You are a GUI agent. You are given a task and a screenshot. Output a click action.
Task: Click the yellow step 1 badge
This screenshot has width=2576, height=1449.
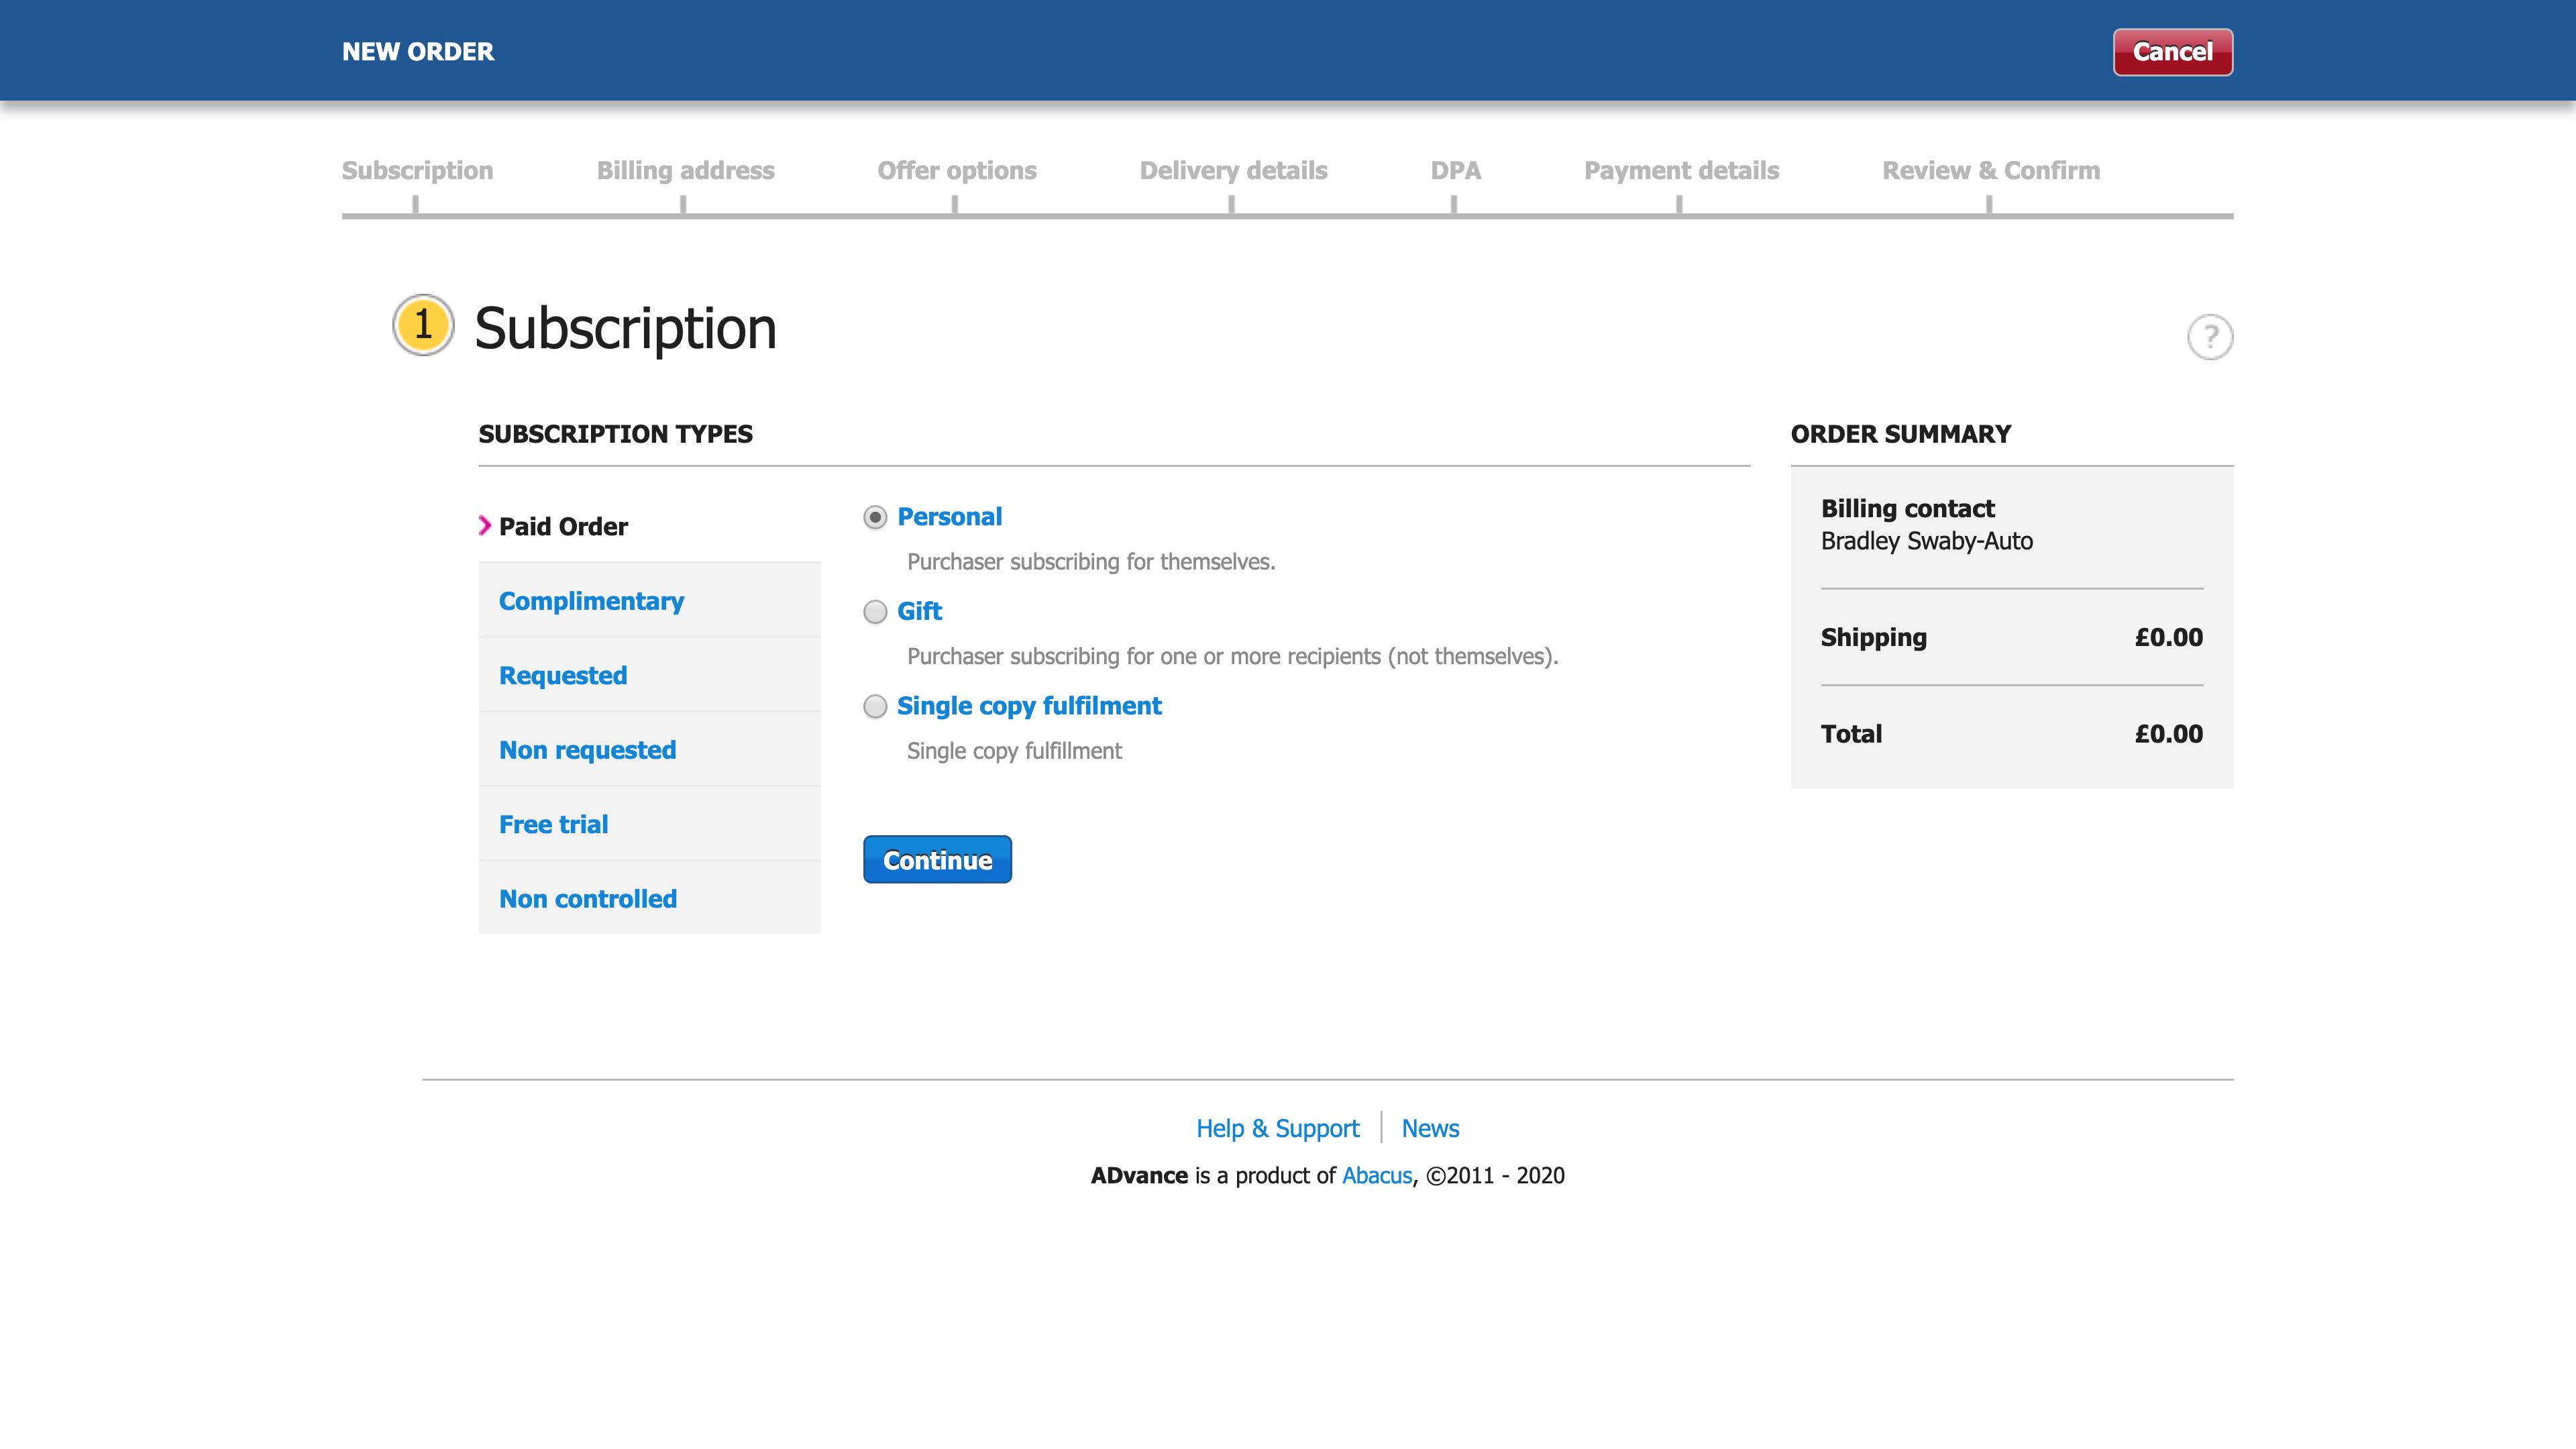click(x=423, y=325)
